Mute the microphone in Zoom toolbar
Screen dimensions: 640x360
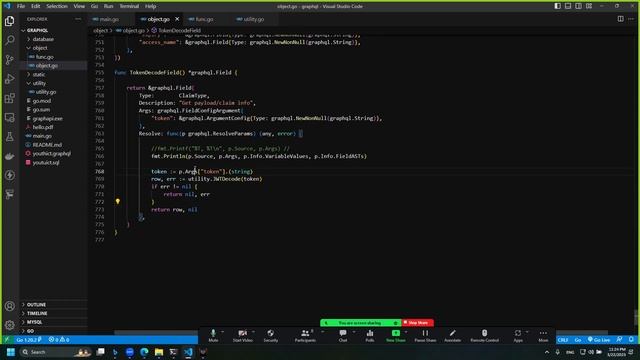pos(213,336)
